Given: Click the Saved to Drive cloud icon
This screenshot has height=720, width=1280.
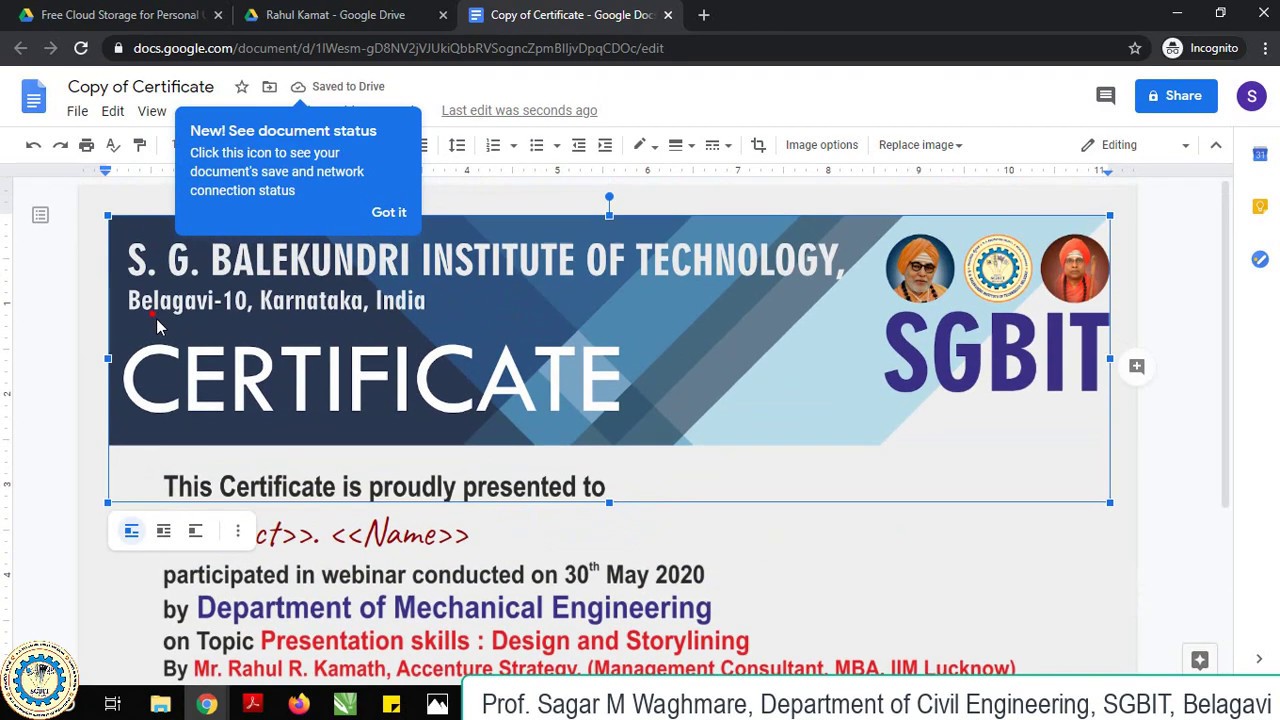Looking at the screenshot, I should click(x=298, y=87).
